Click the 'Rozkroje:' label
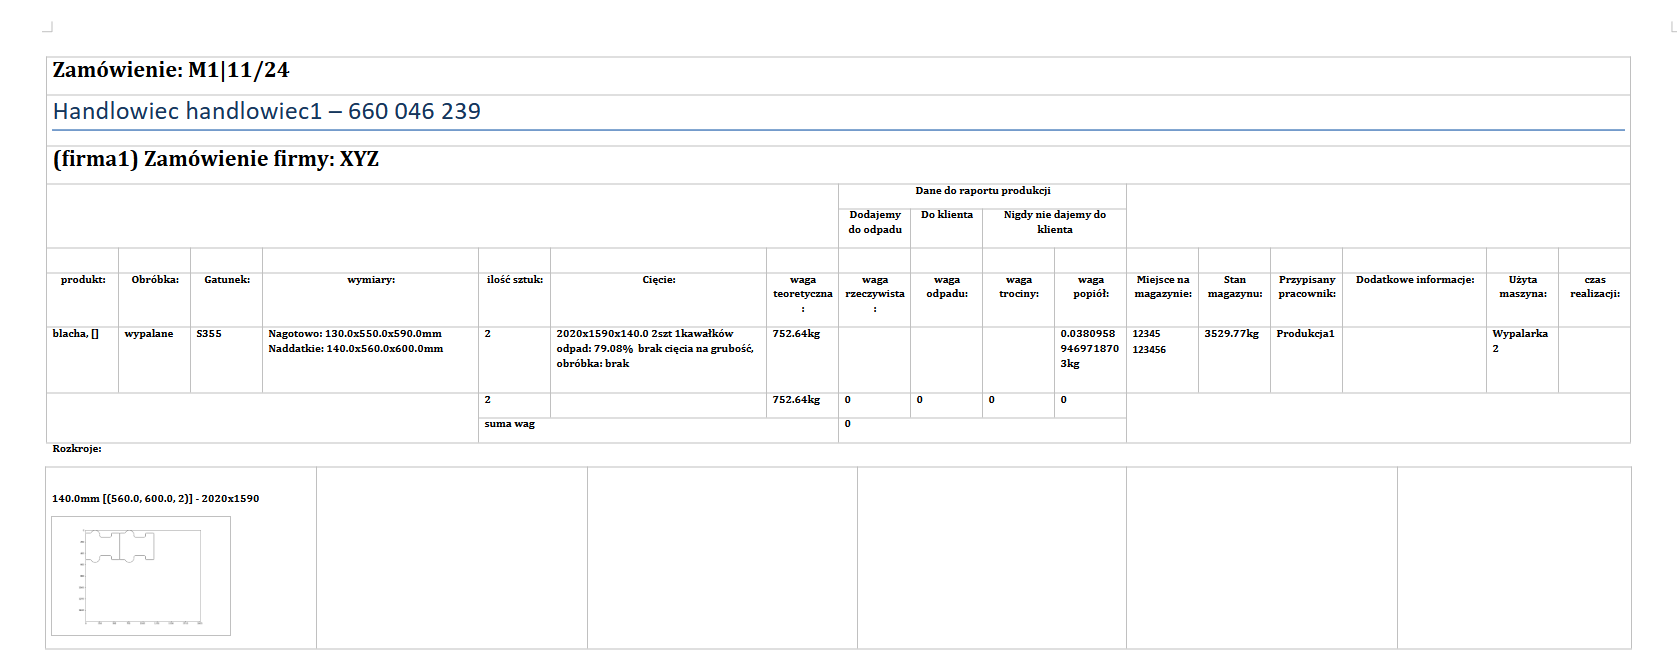The width and height of the screenshot is (1677, 666). click(x=77, y=449)
